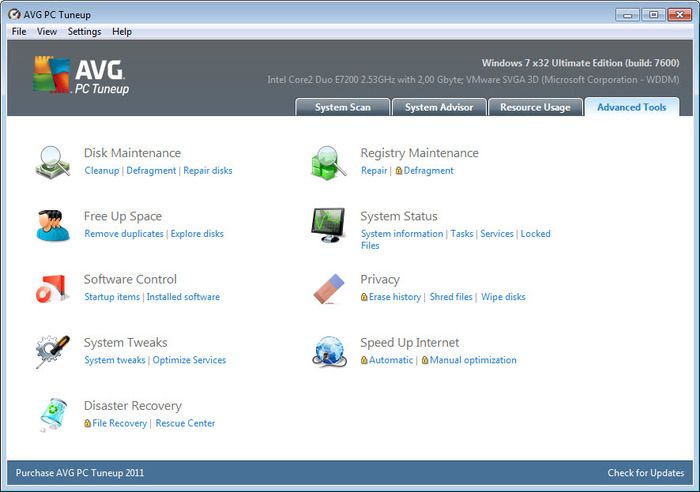700x492 pixels.
Task: Click the Registry Maintenance heading
Action: (419, 153)
